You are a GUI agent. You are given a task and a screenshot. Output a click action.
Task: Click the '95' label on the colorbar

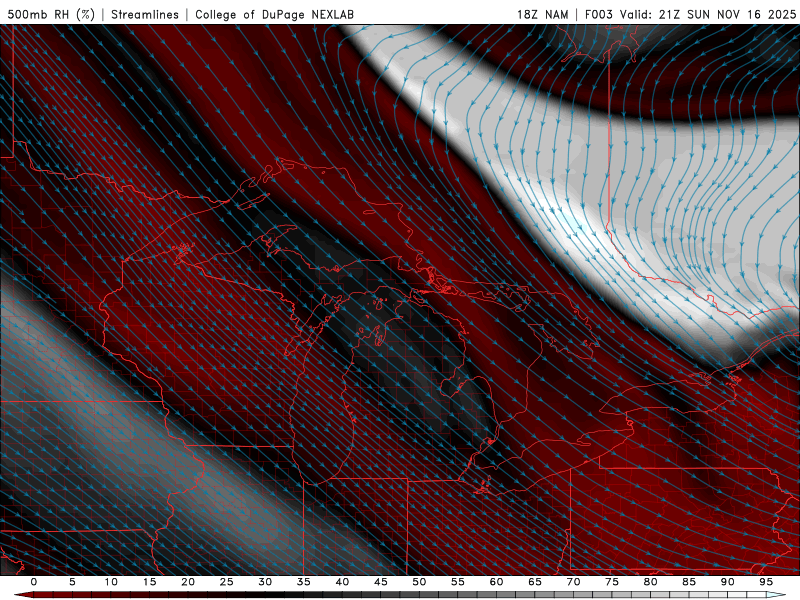[766, 582]
